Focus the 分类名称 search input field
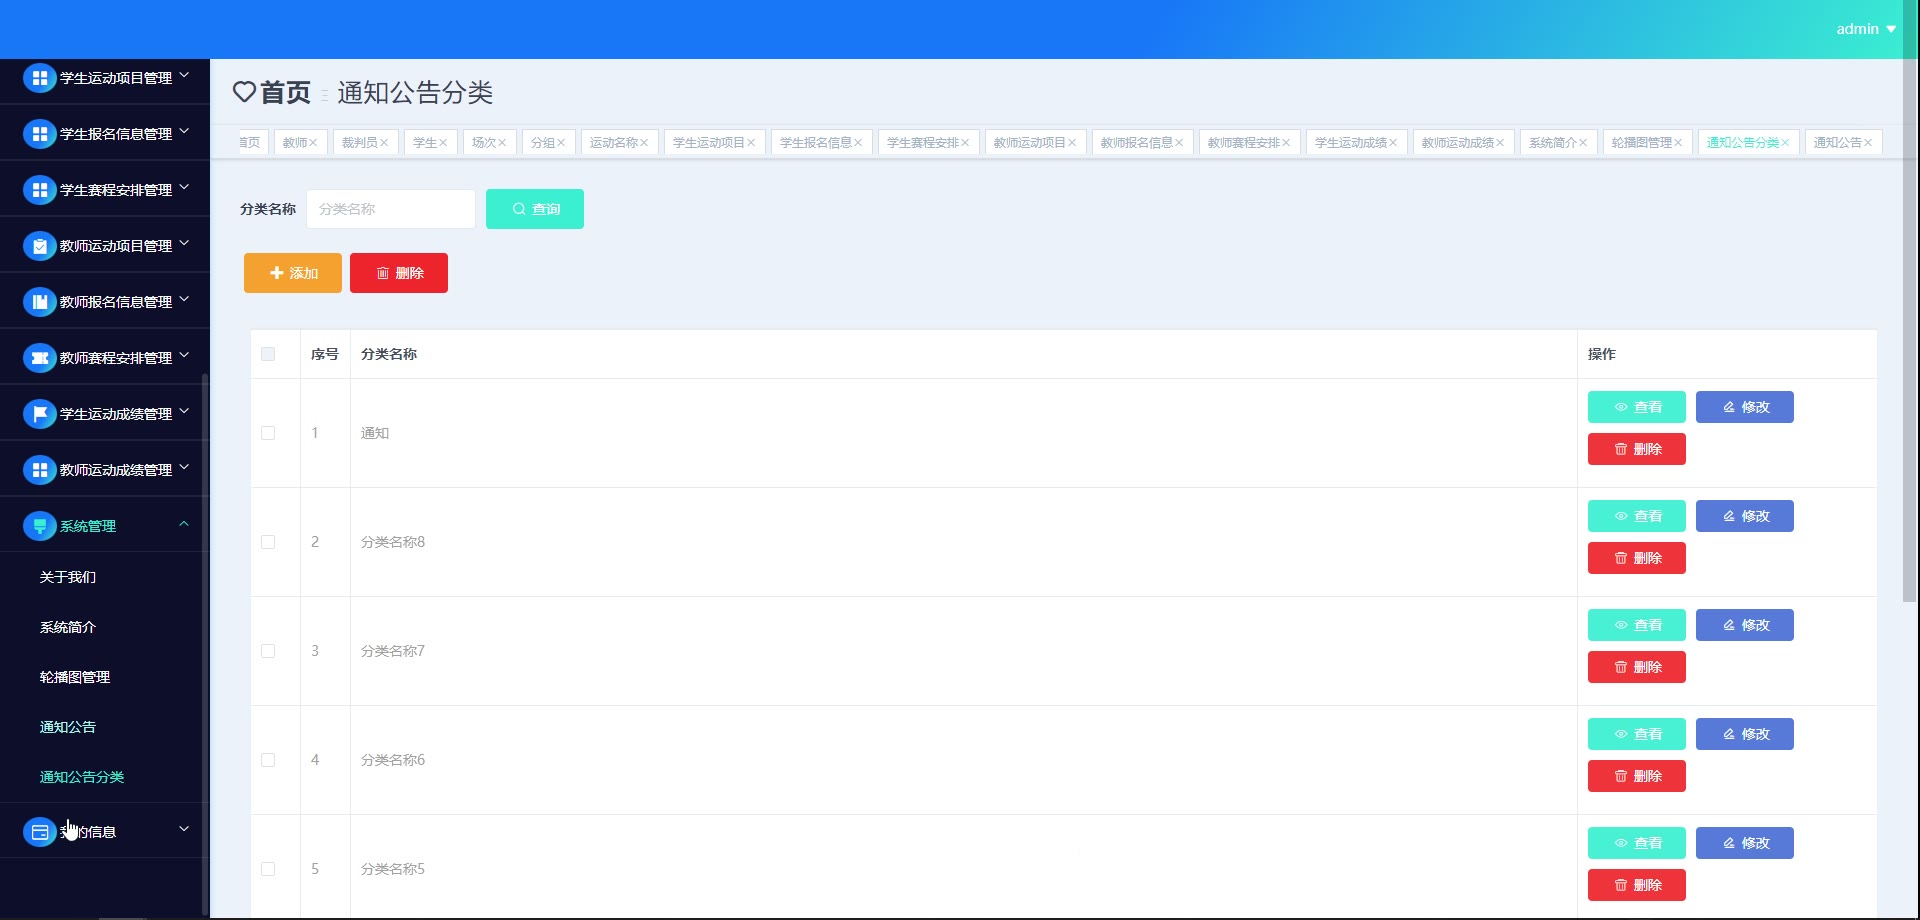Viewport: 1920px width, 920px height. click(x=391, y=209)
